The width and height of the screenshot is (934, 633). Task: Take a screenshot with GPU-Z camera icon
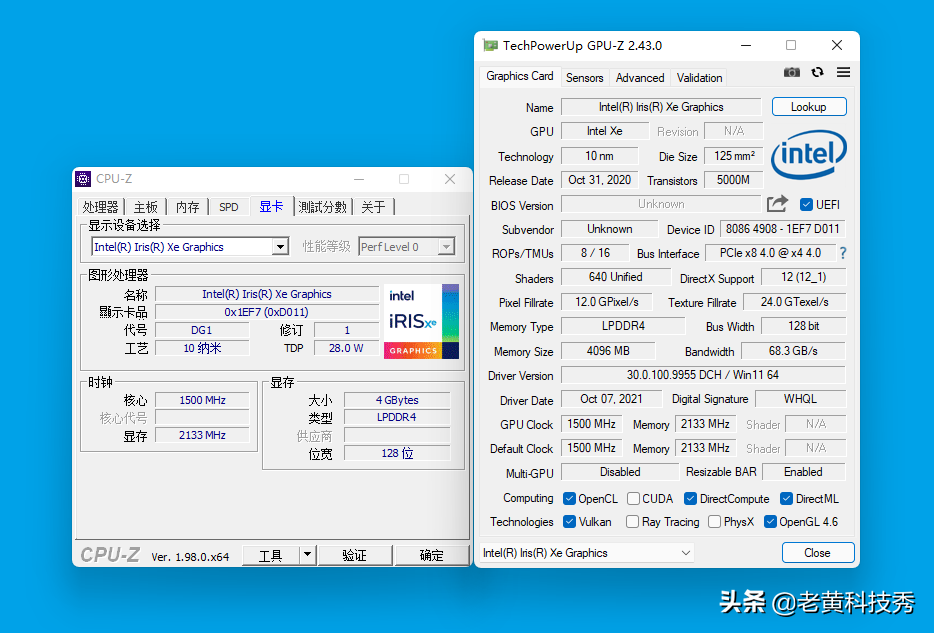(792, 73)
